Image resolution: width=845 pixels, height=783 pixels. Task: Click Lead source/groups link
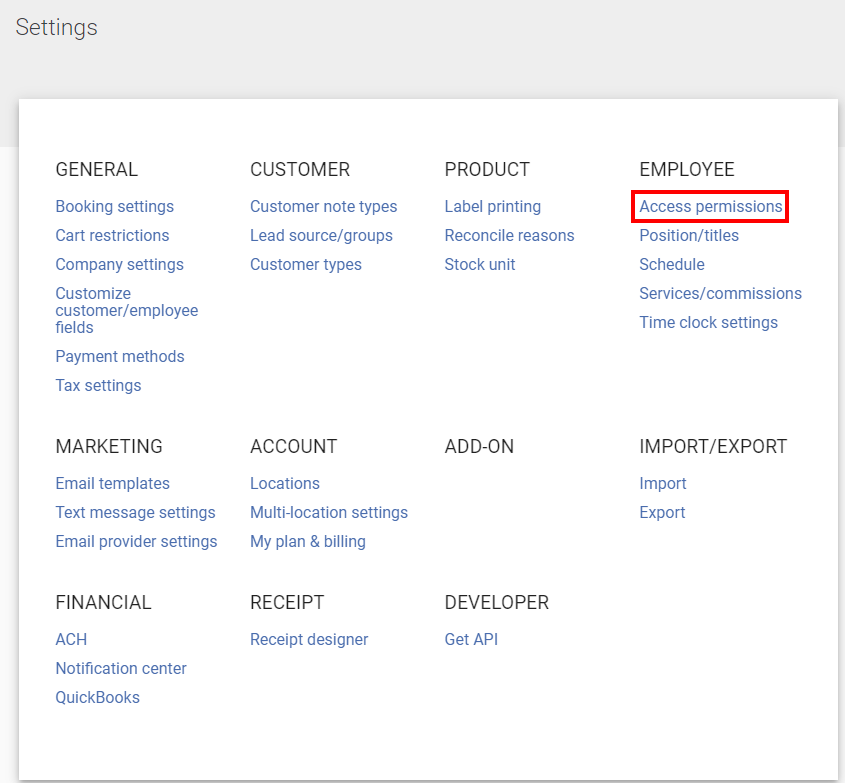point(321,236)
